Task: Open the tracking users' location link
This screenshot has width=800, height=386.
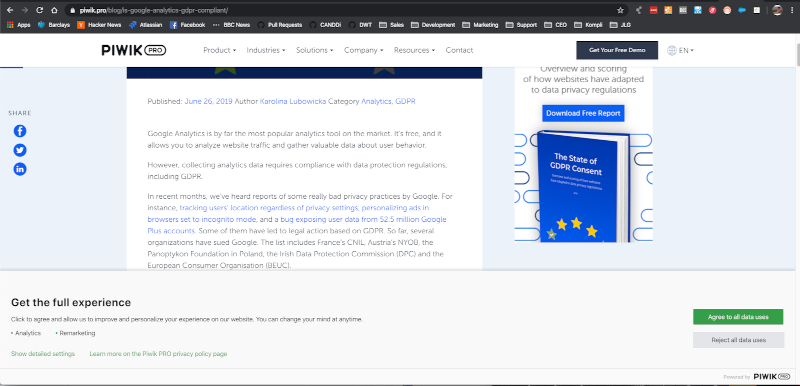Action: pos(269,208)
